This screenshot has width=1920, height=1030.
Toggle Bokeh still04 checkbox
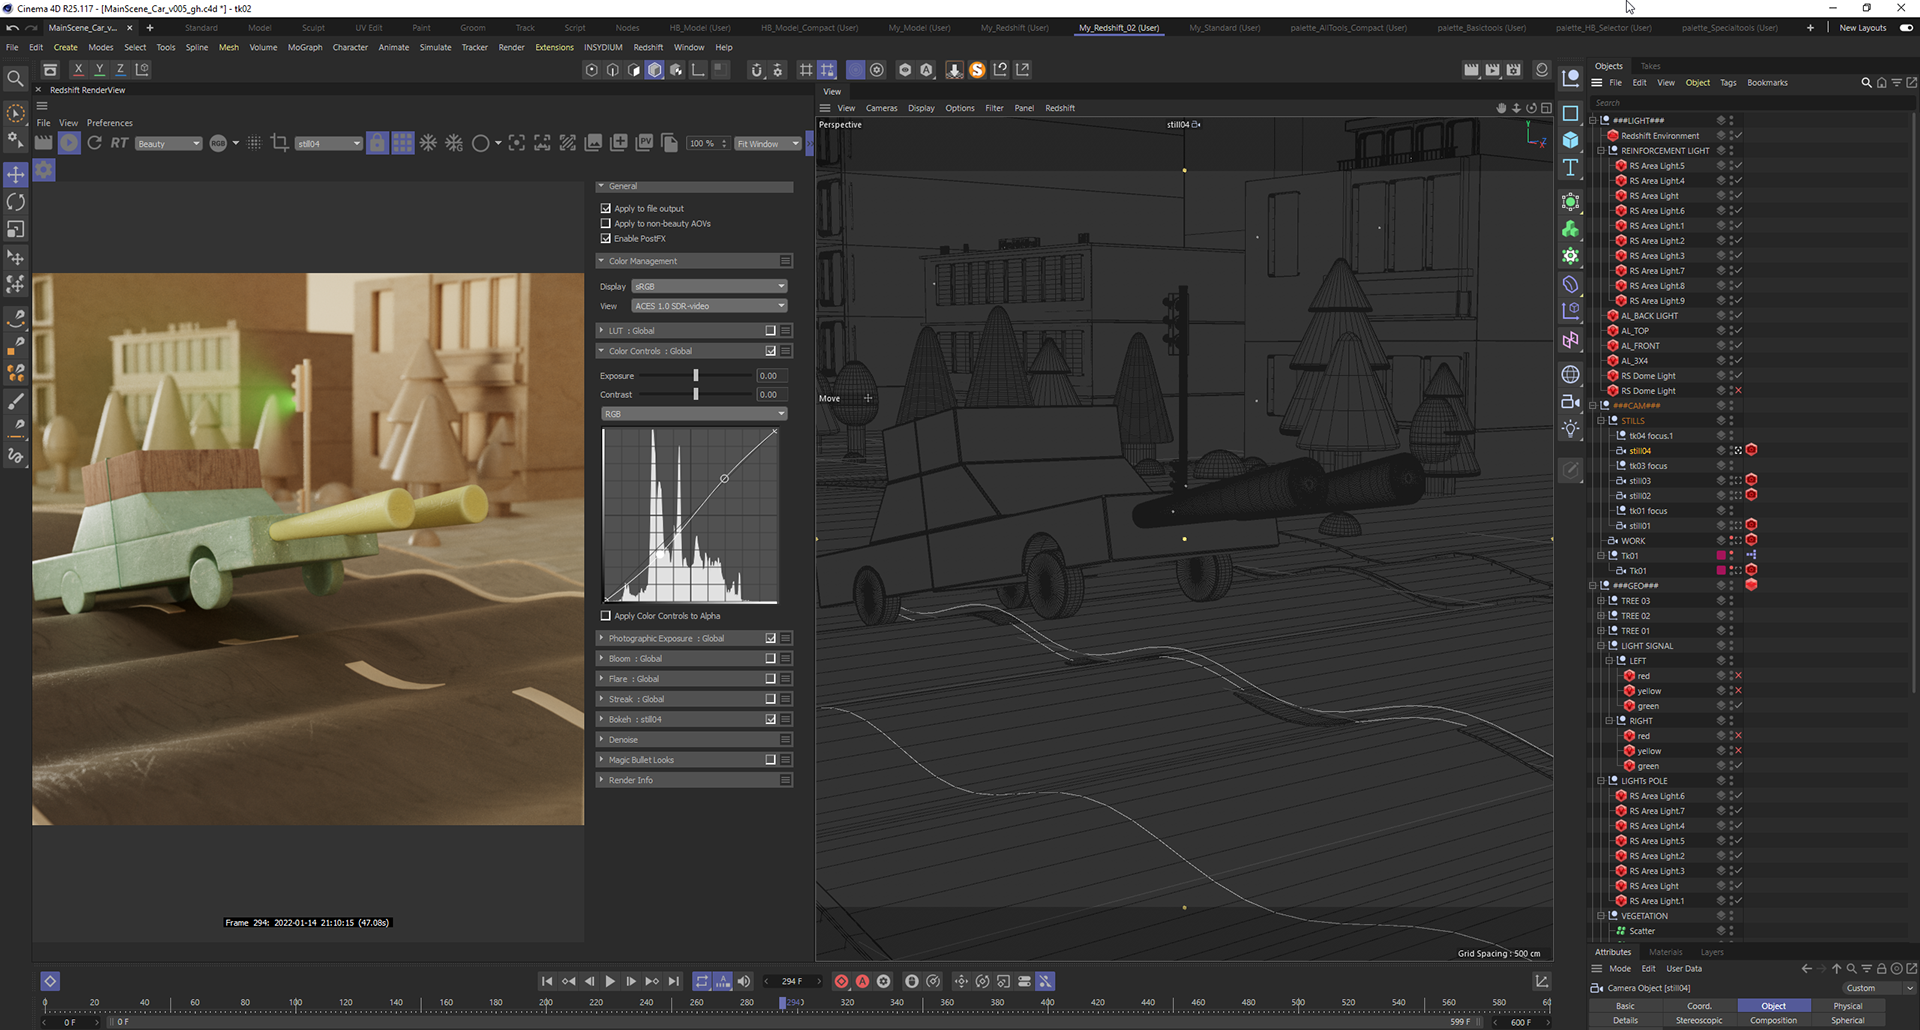coord(770,719)
